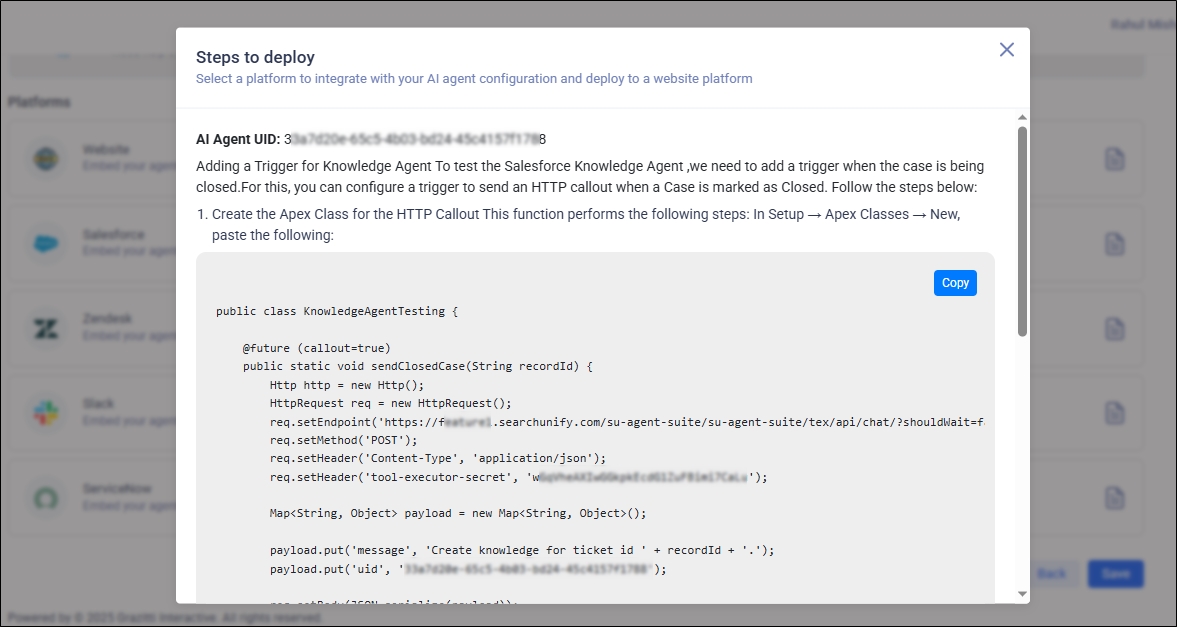Click the AI Agent UID value
The width and height of the screenshot is (1177, 627).
coord(415,139)
